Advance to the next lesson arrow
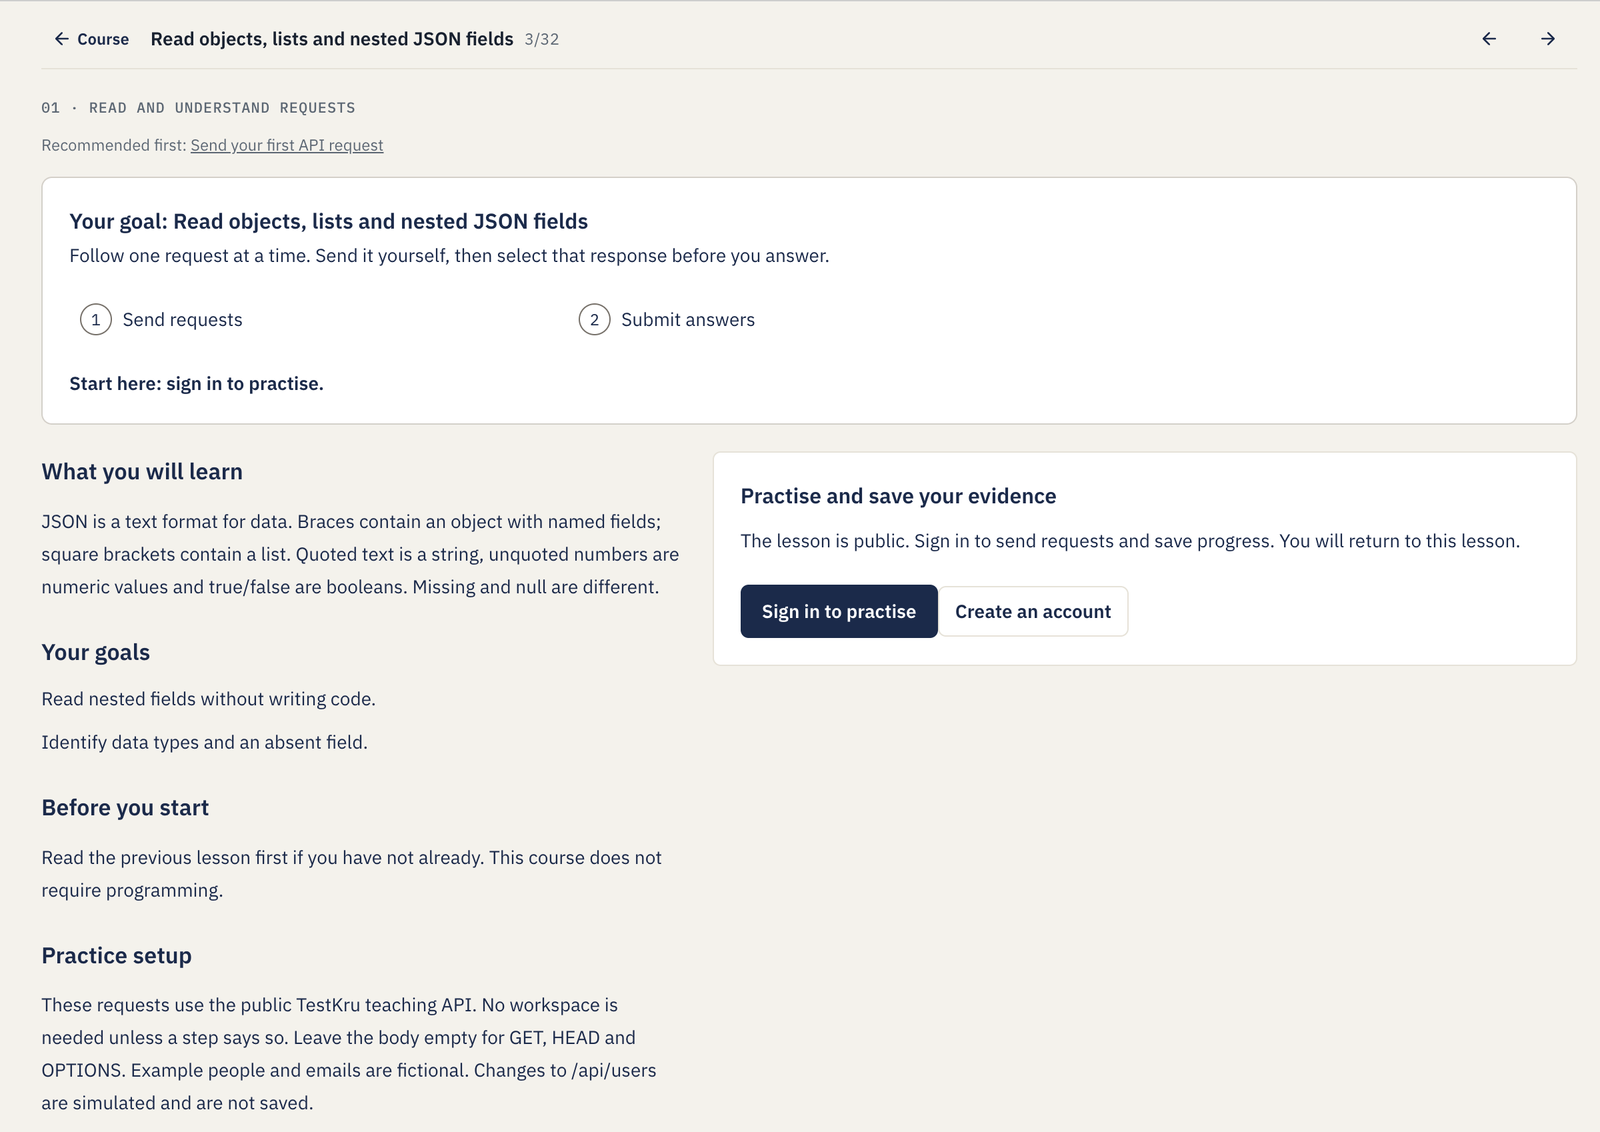This screenshot has width=1600, height=1132. point(1548,39)
